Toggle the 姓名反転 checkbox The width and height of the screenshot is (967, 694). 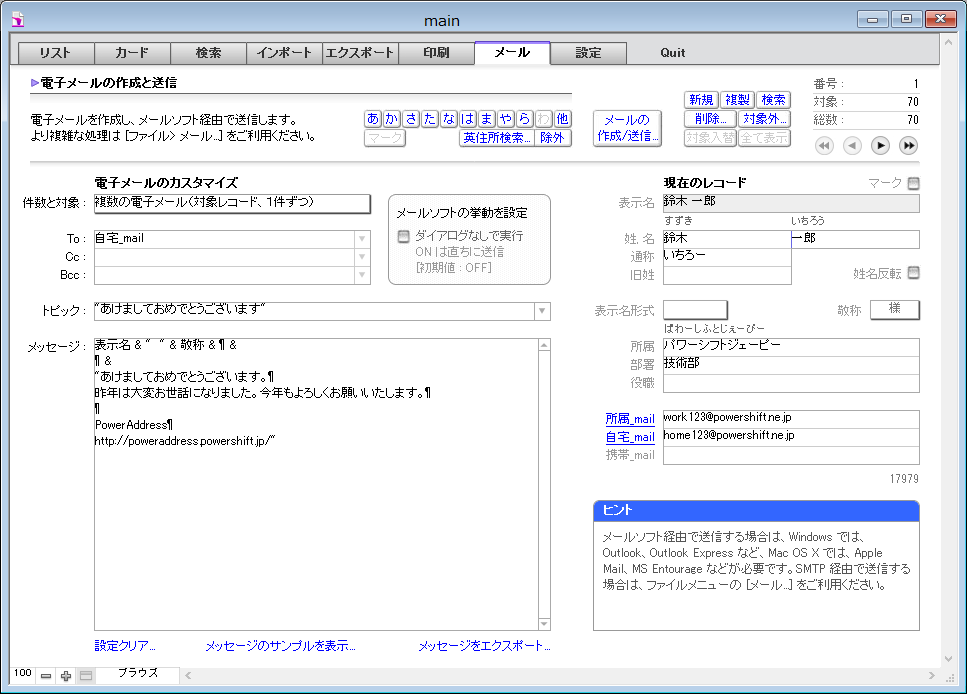(x=913, y=273)
